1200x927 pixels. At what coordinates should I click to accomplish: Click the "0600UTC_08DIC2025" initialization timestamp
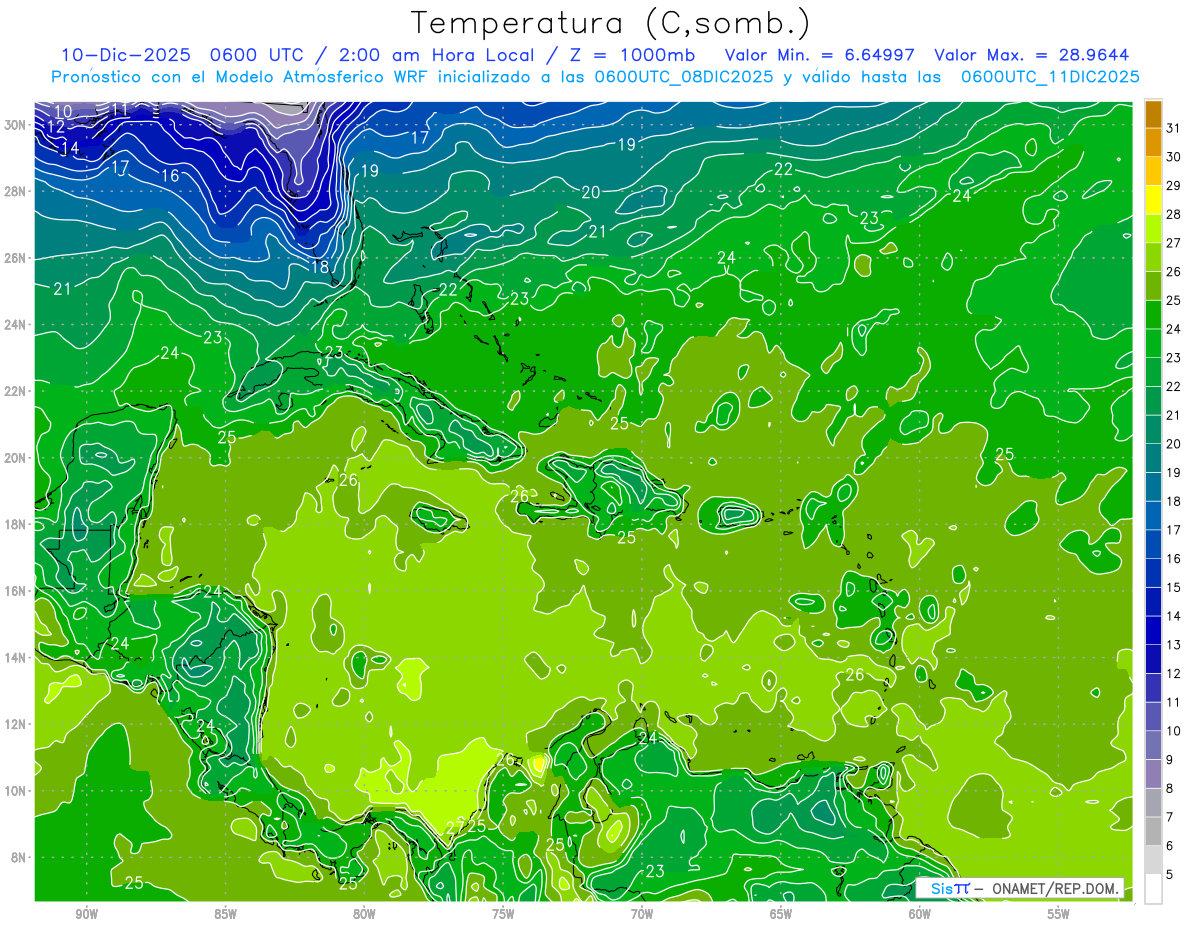[x=684, y=77]
